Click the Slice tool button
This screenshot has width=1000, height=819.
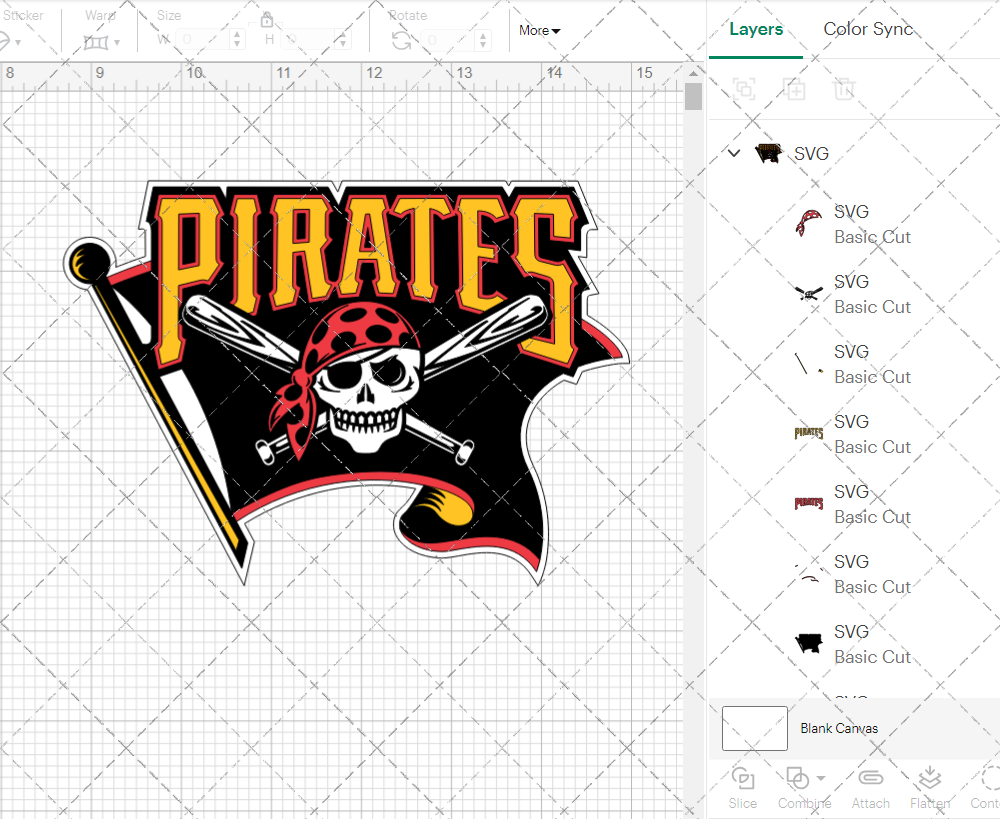click(743, 788)
